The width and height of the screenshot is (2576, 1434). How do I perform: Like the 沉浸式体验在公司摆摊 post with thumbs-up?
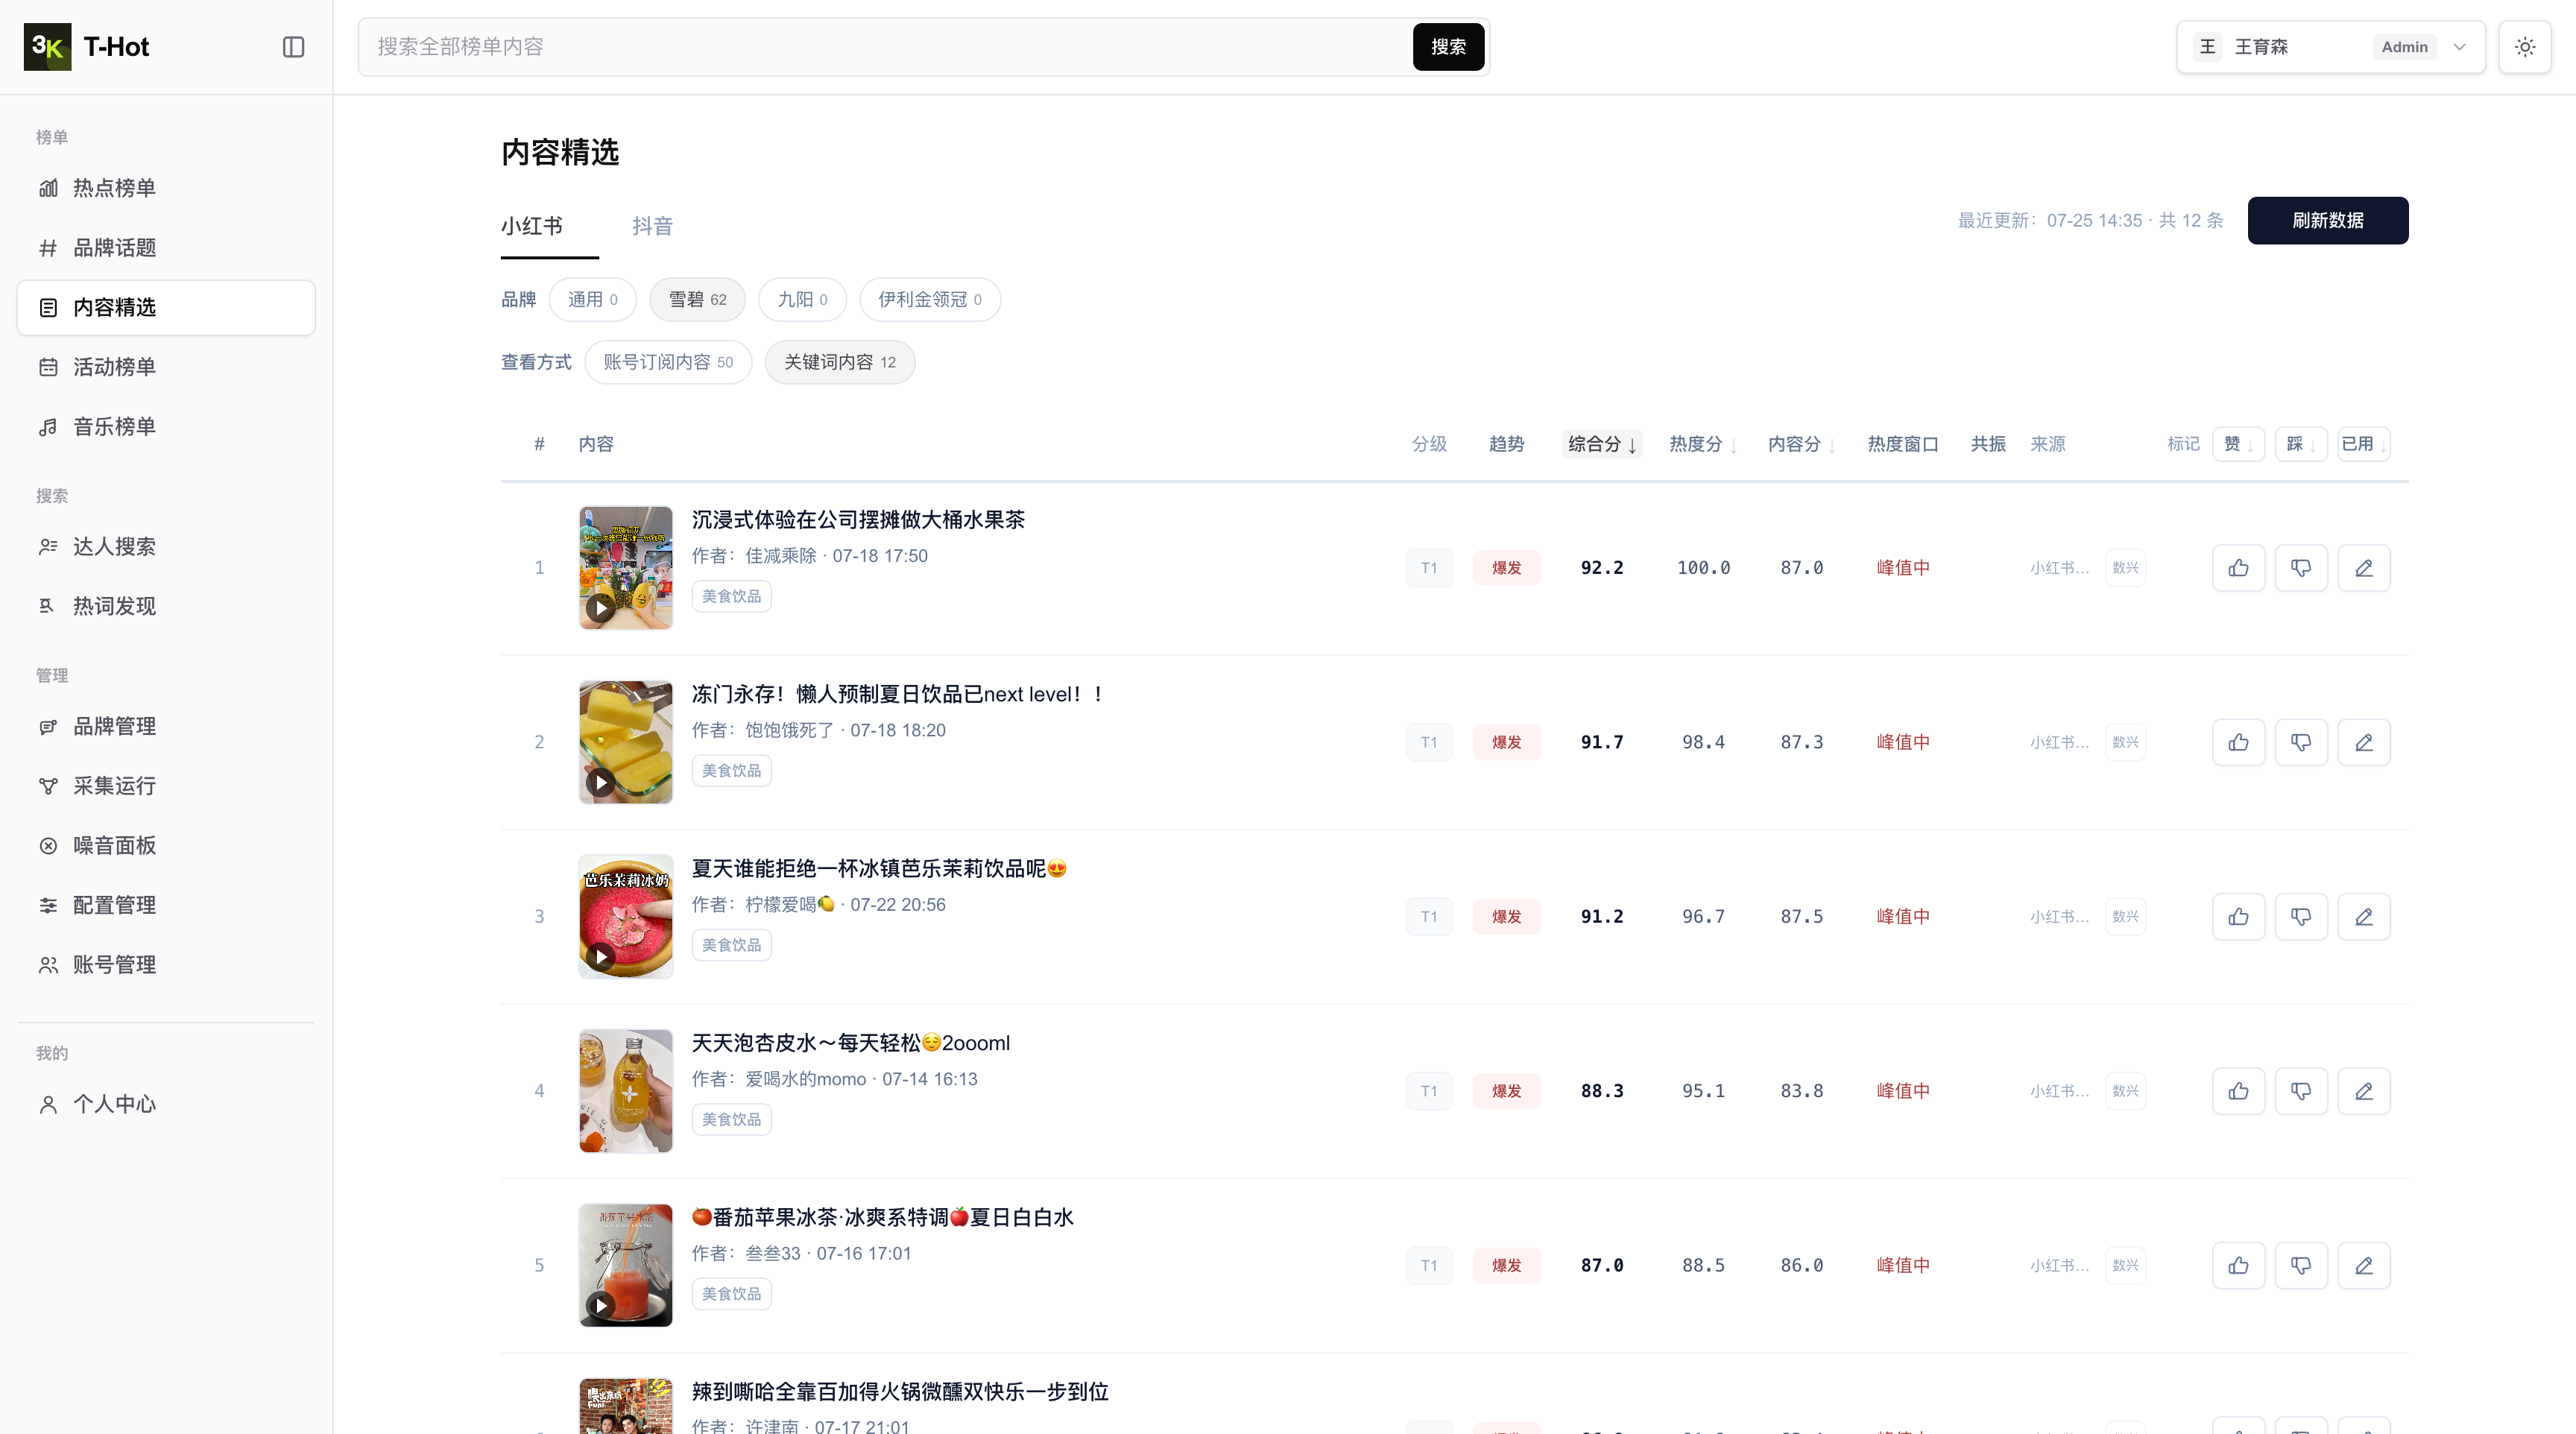[x=2238, y=568]
